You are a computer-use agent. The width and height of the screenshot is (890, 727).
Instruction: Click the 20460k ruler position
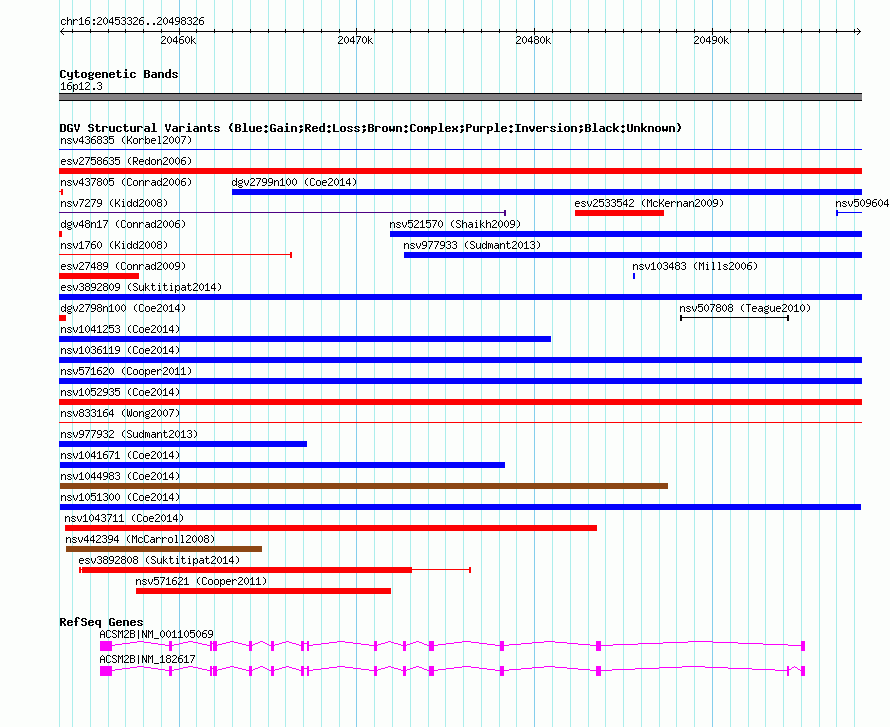click(178, 40)
